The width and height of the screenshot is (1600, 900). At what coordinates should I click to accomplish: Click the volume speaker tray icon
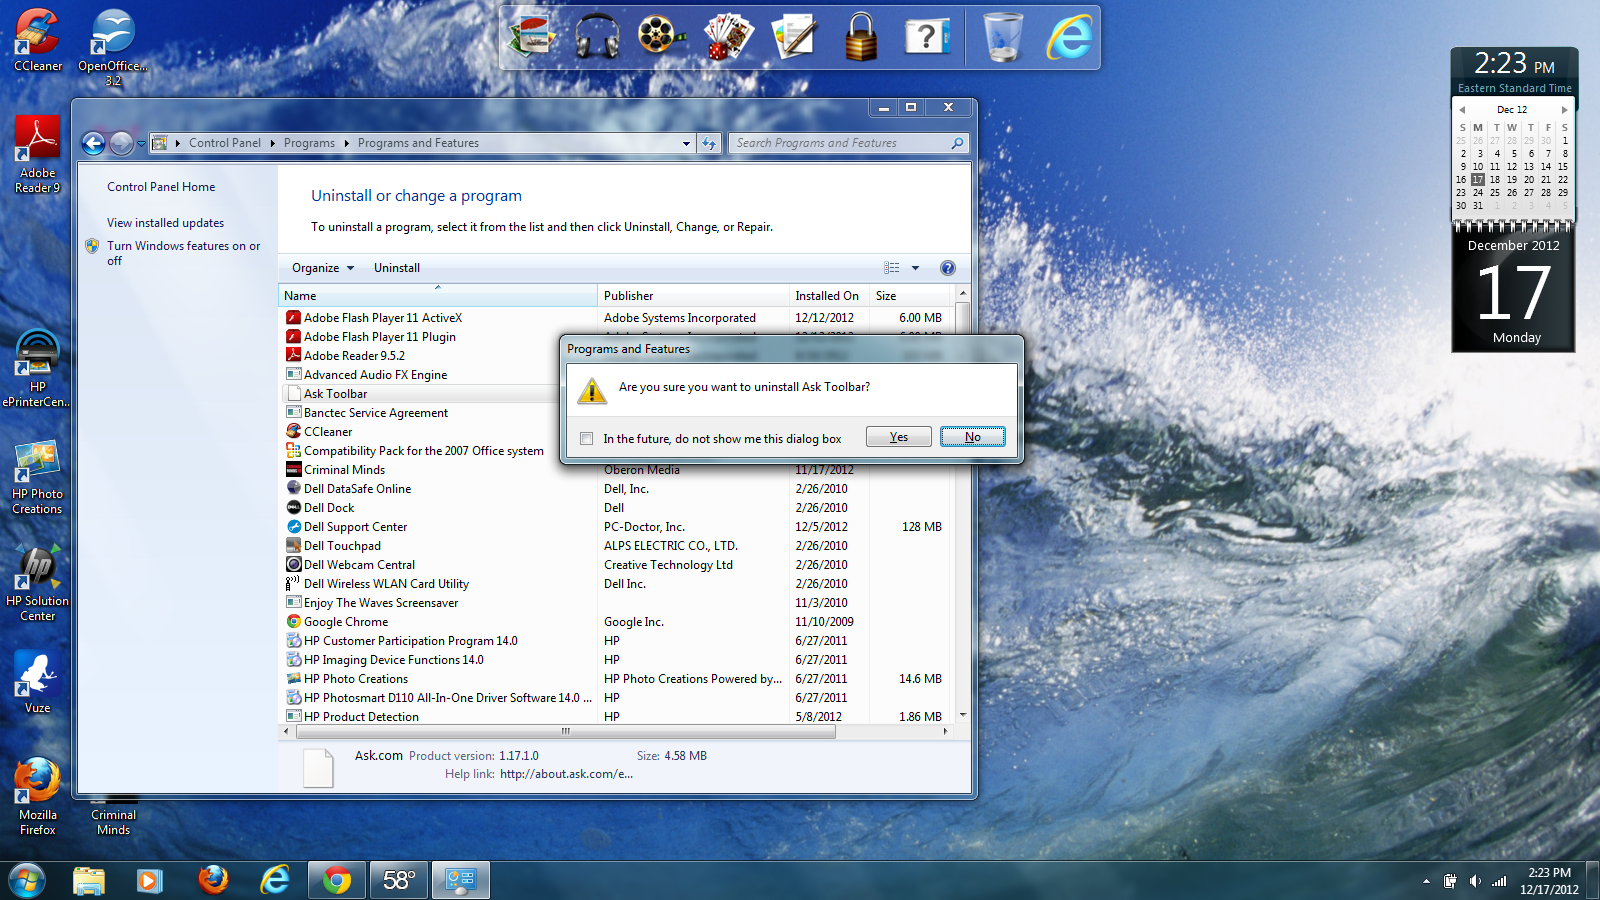click(x=1475, y=881)
